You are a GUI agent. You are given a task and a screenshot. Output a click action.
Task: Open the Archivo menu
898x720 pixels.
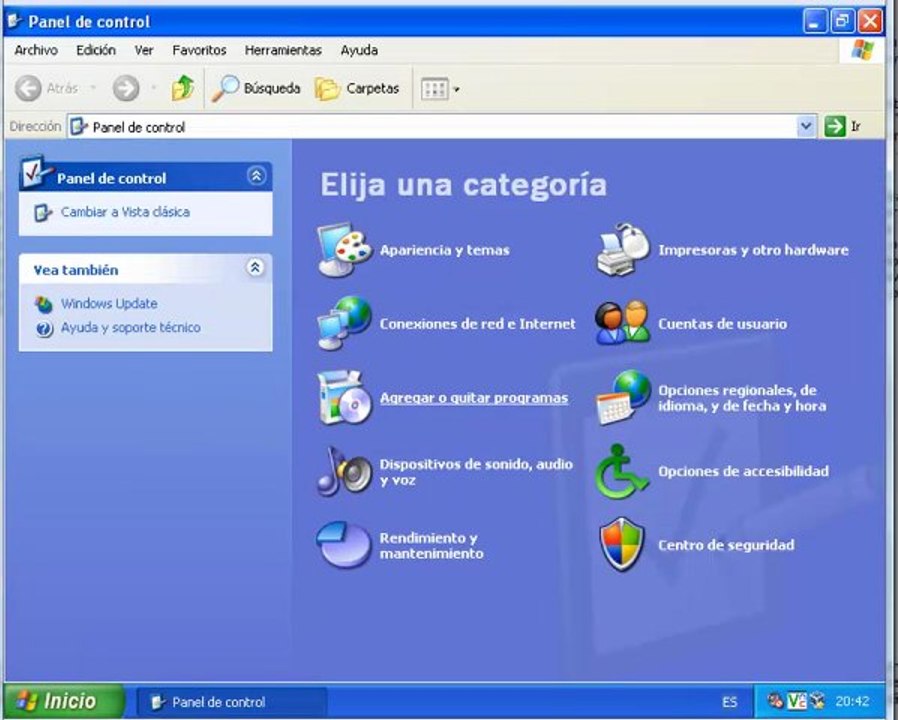coord(36,50)
